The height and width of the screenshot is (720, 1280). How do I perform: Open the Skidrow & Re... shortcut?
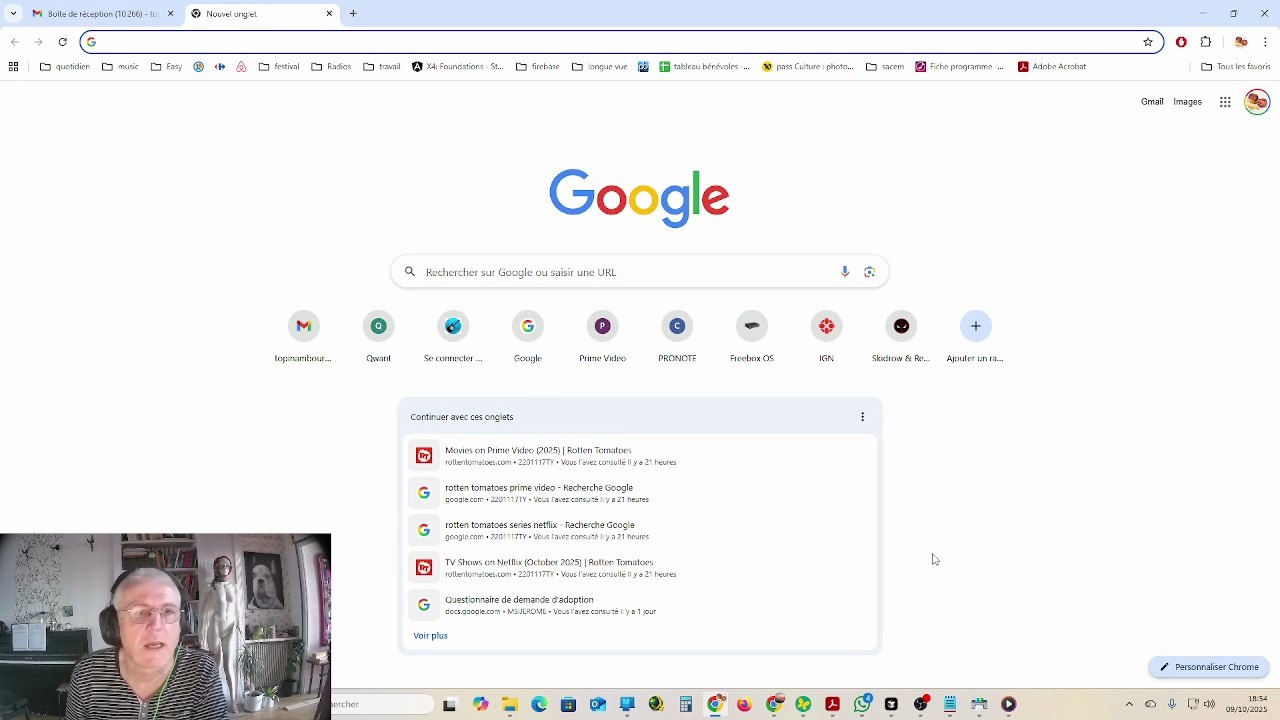coord(901,338)
